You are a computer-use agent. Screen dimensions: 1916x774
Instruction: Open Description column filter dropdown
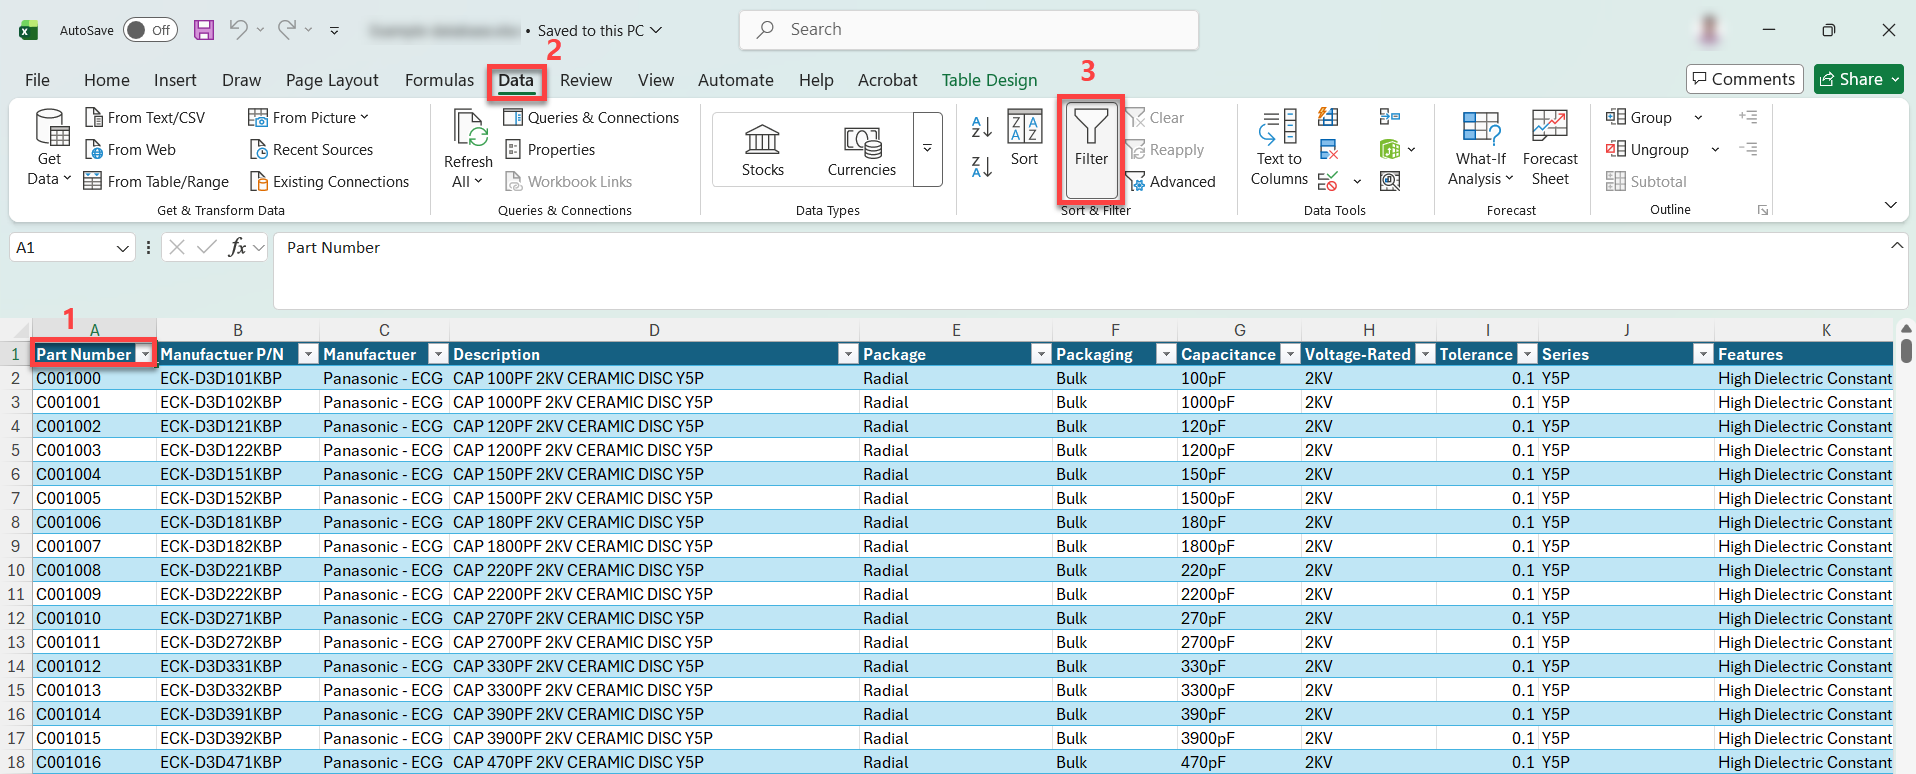[848, 354]
